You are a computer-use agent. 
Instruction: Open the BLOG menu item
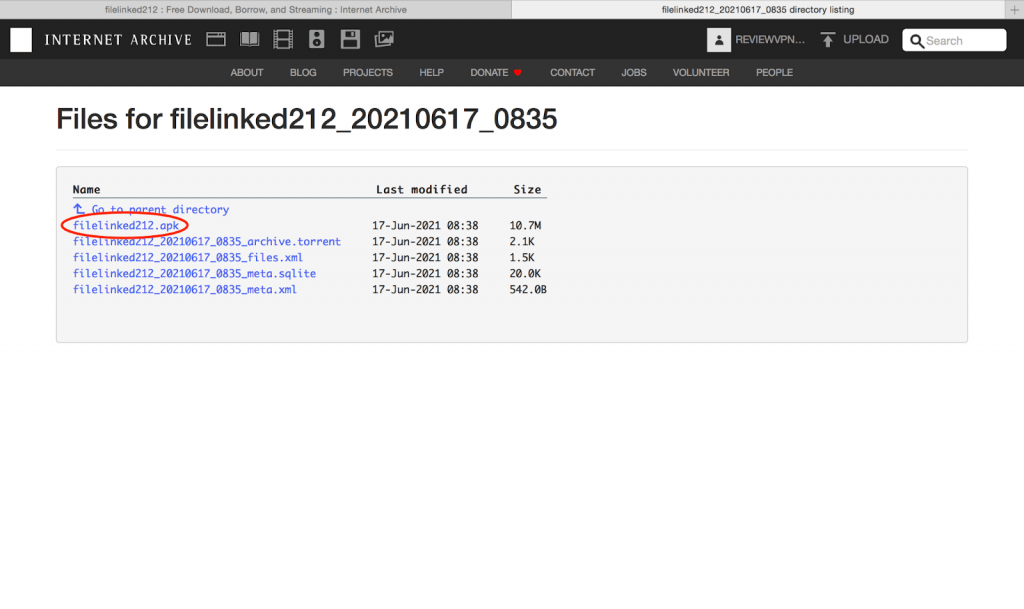303,72
